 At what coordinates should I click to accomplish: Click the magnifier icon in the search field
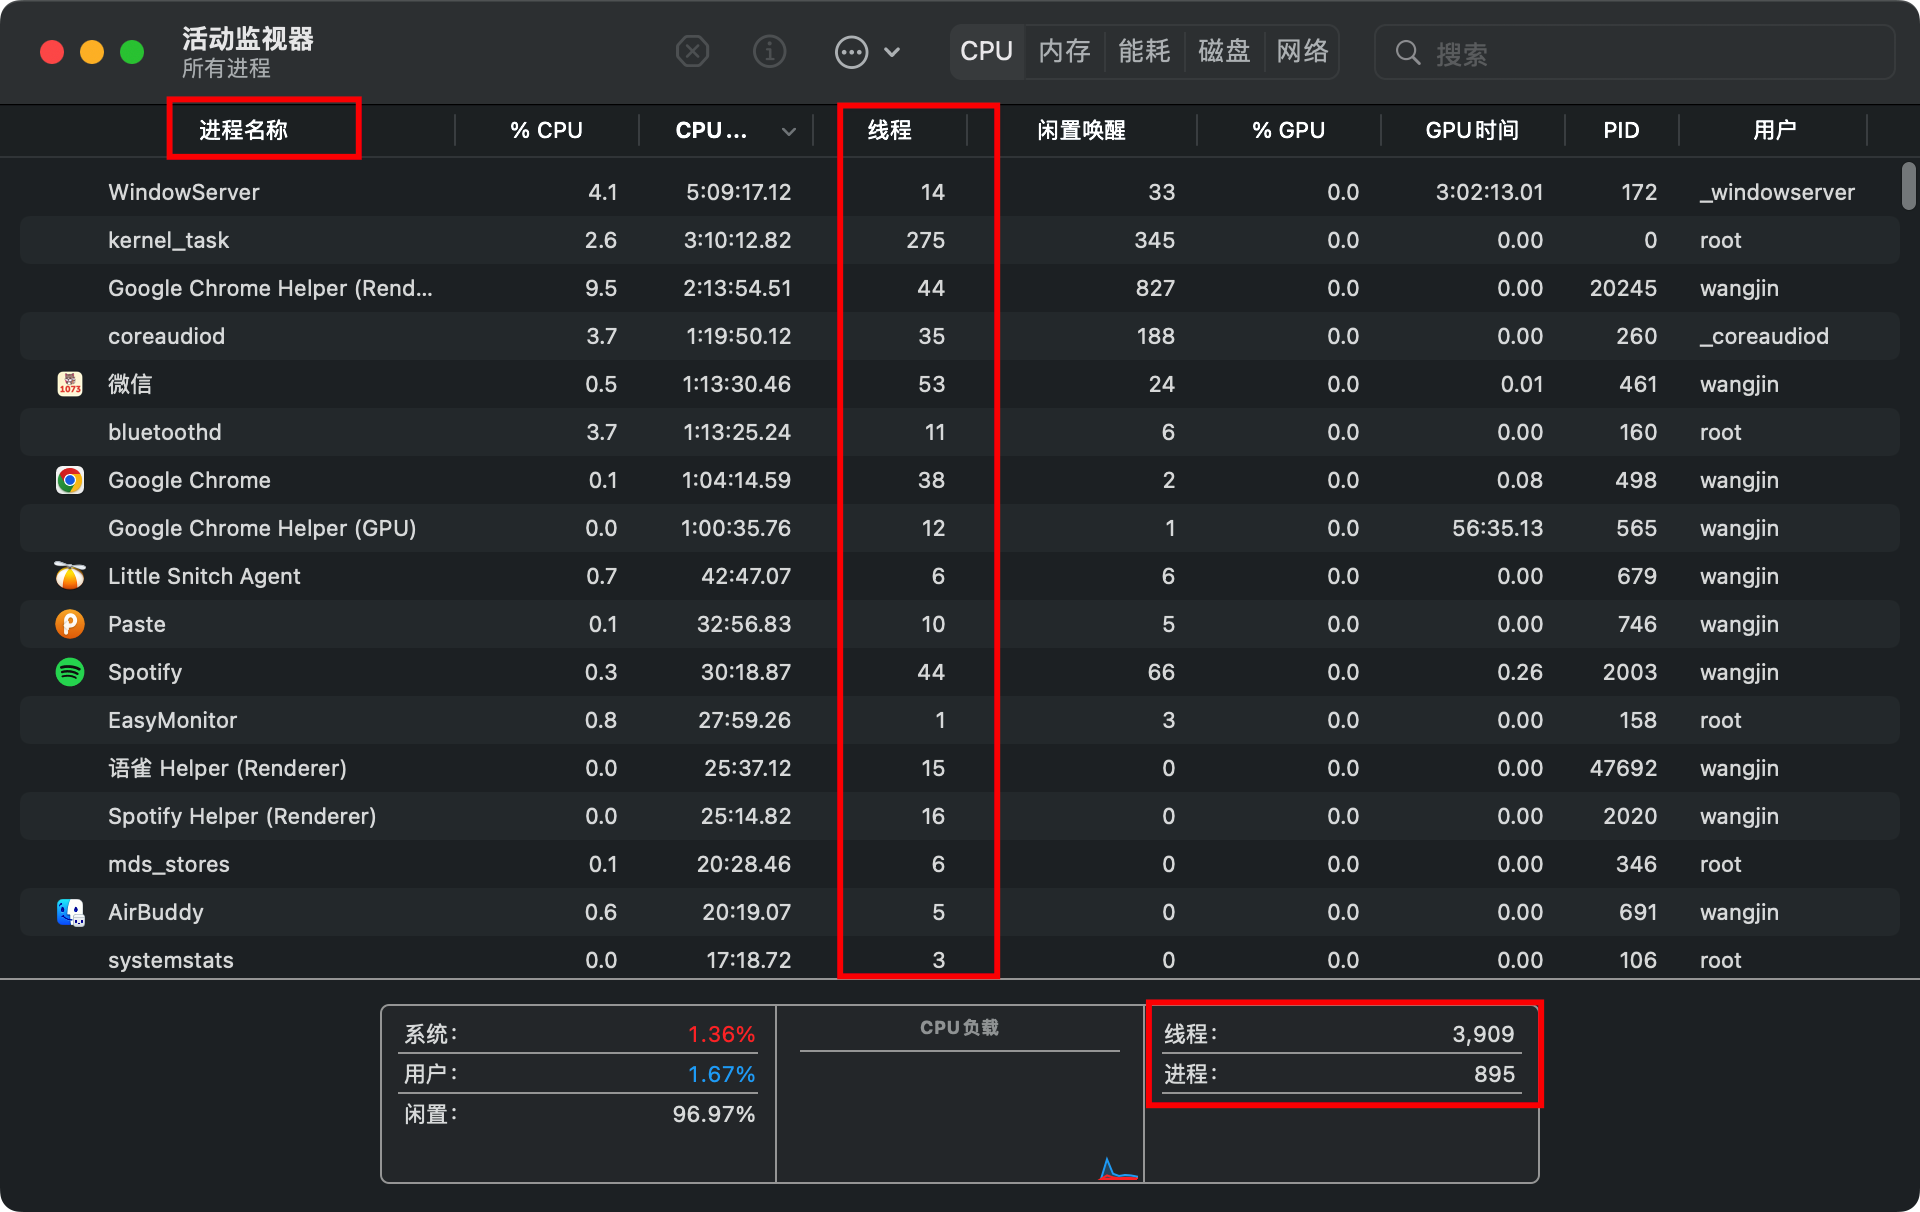pos(1408,53)
